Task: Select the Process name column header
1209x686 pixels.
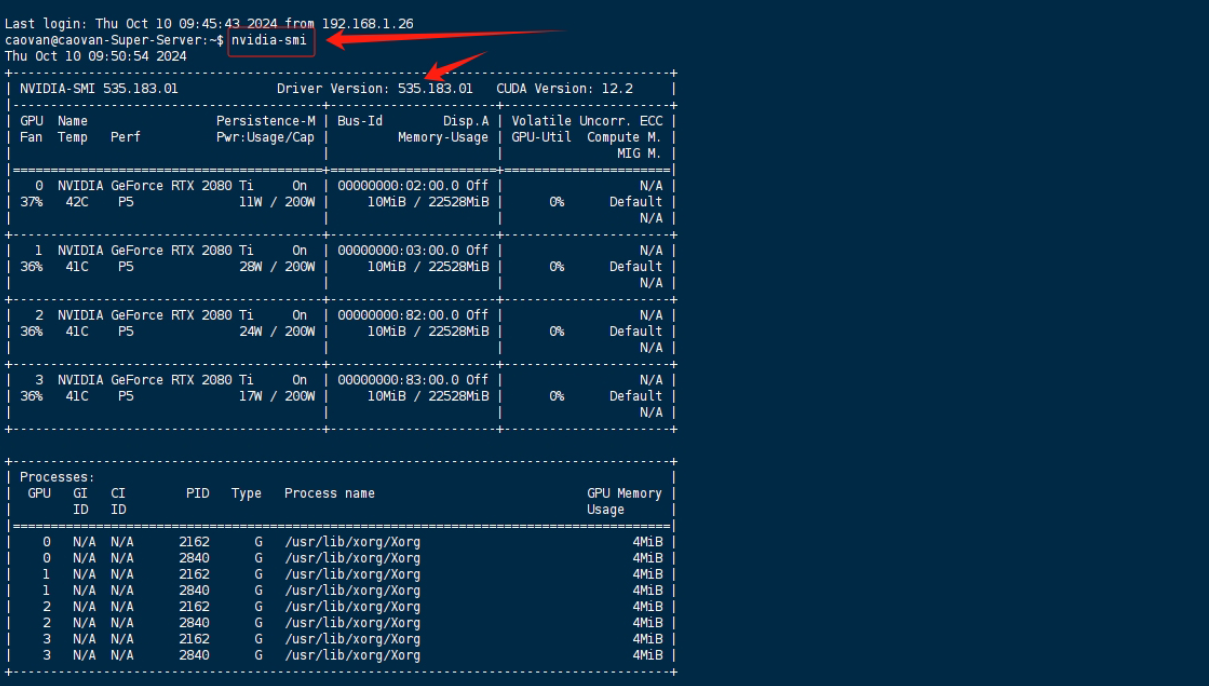Action: (x=330, y=493)
